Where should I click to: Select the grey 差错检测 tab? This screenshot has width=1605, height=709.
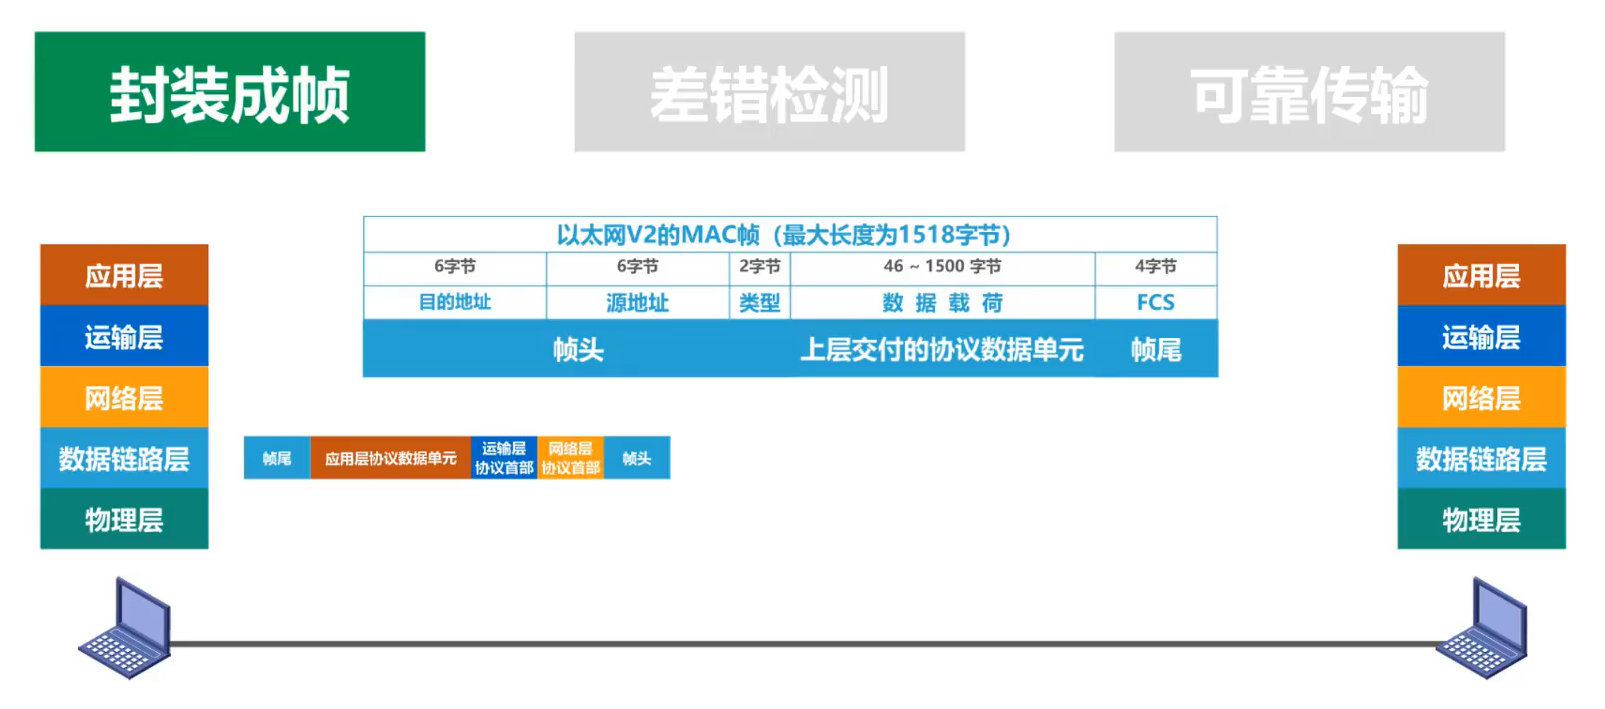(x=769, y=92)
